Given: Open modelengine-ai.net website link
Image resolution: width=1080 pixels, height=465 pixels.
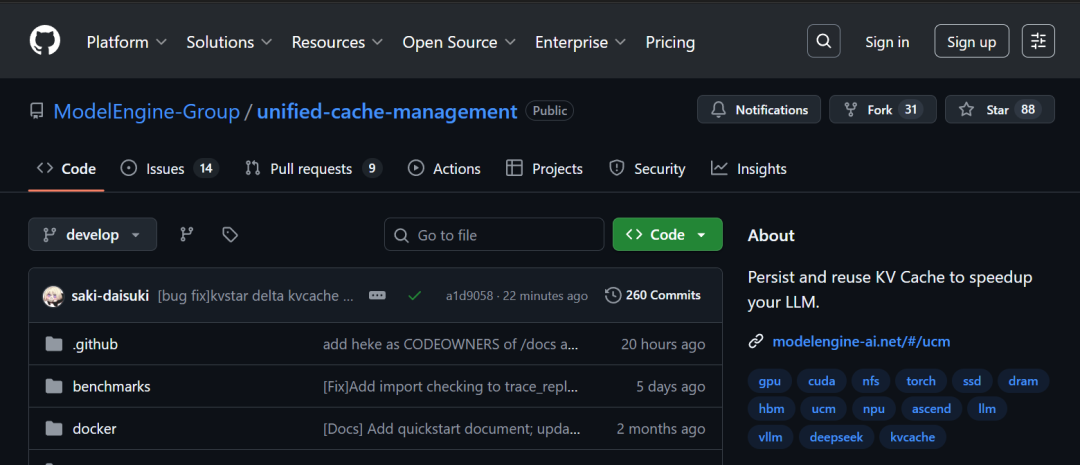Looking at the screenshot, I should coord(861,341).
